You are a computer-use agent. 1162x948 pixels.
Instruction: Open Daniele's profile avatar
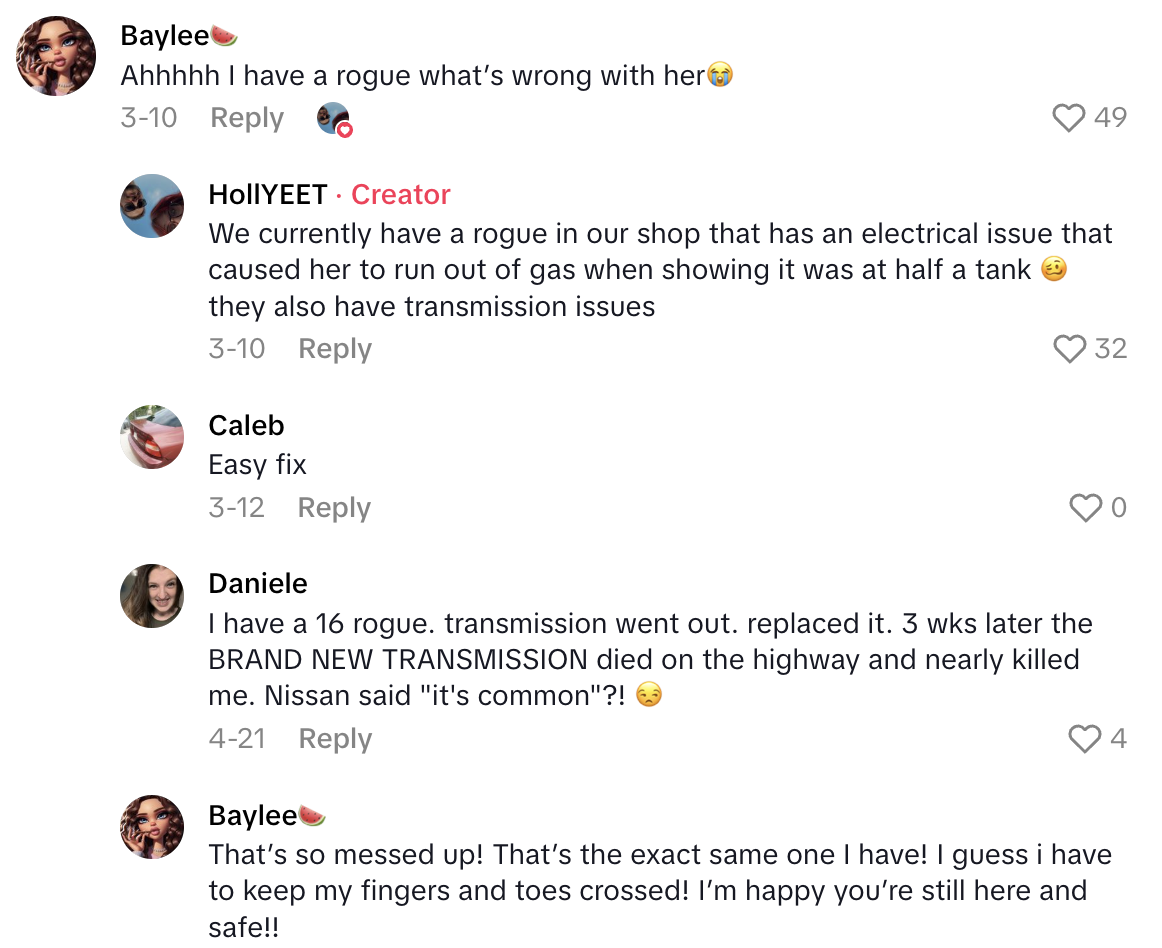point(152,596)
